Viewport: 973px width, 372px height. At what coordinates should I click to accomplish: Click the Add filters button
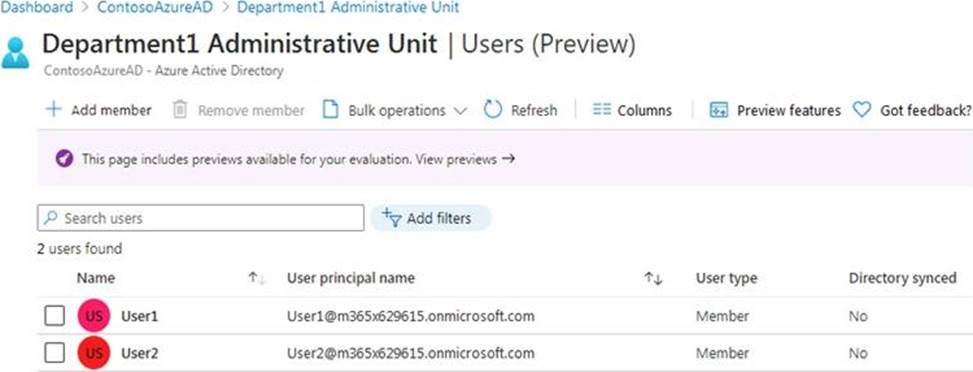tap(431, 218)
